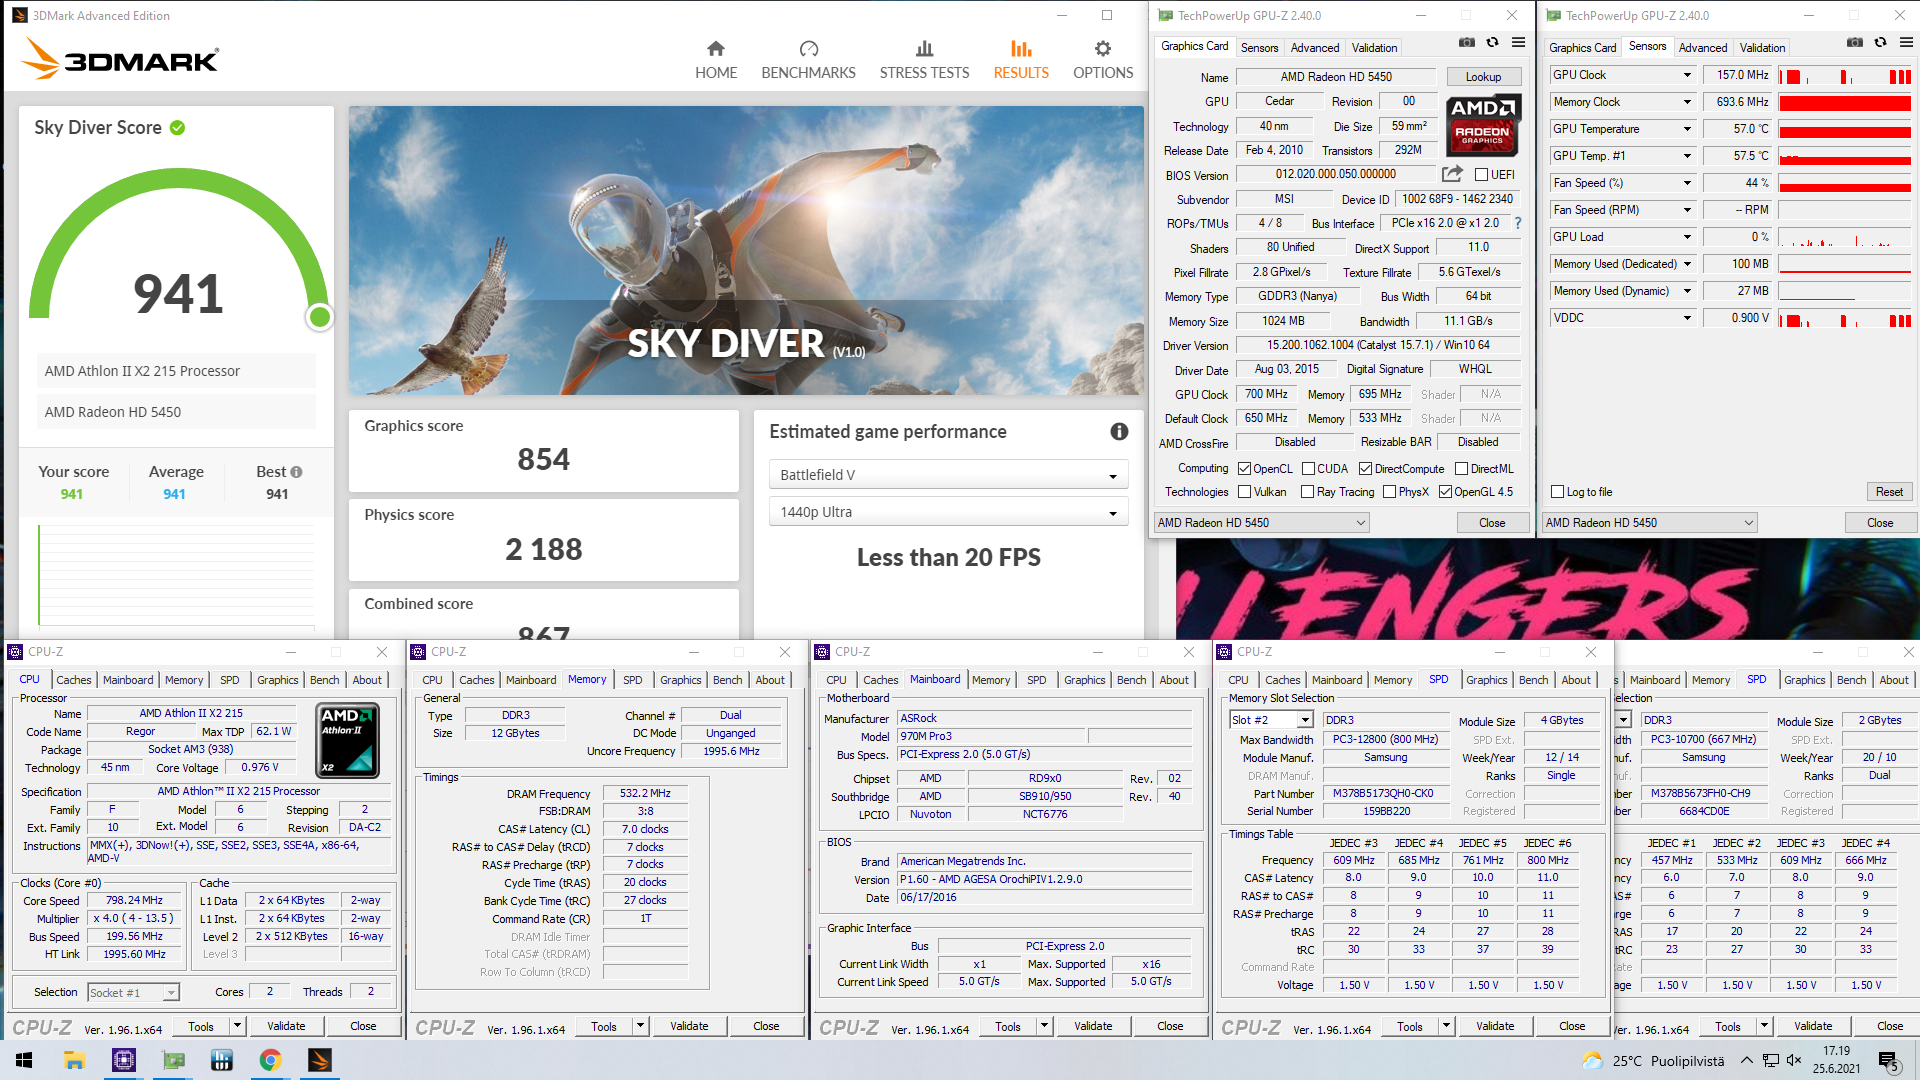Open the Fan Speed (%) sensor dropdown arrow
The height and width of the screenshot is (1080, 1920).
point(1687,183)
